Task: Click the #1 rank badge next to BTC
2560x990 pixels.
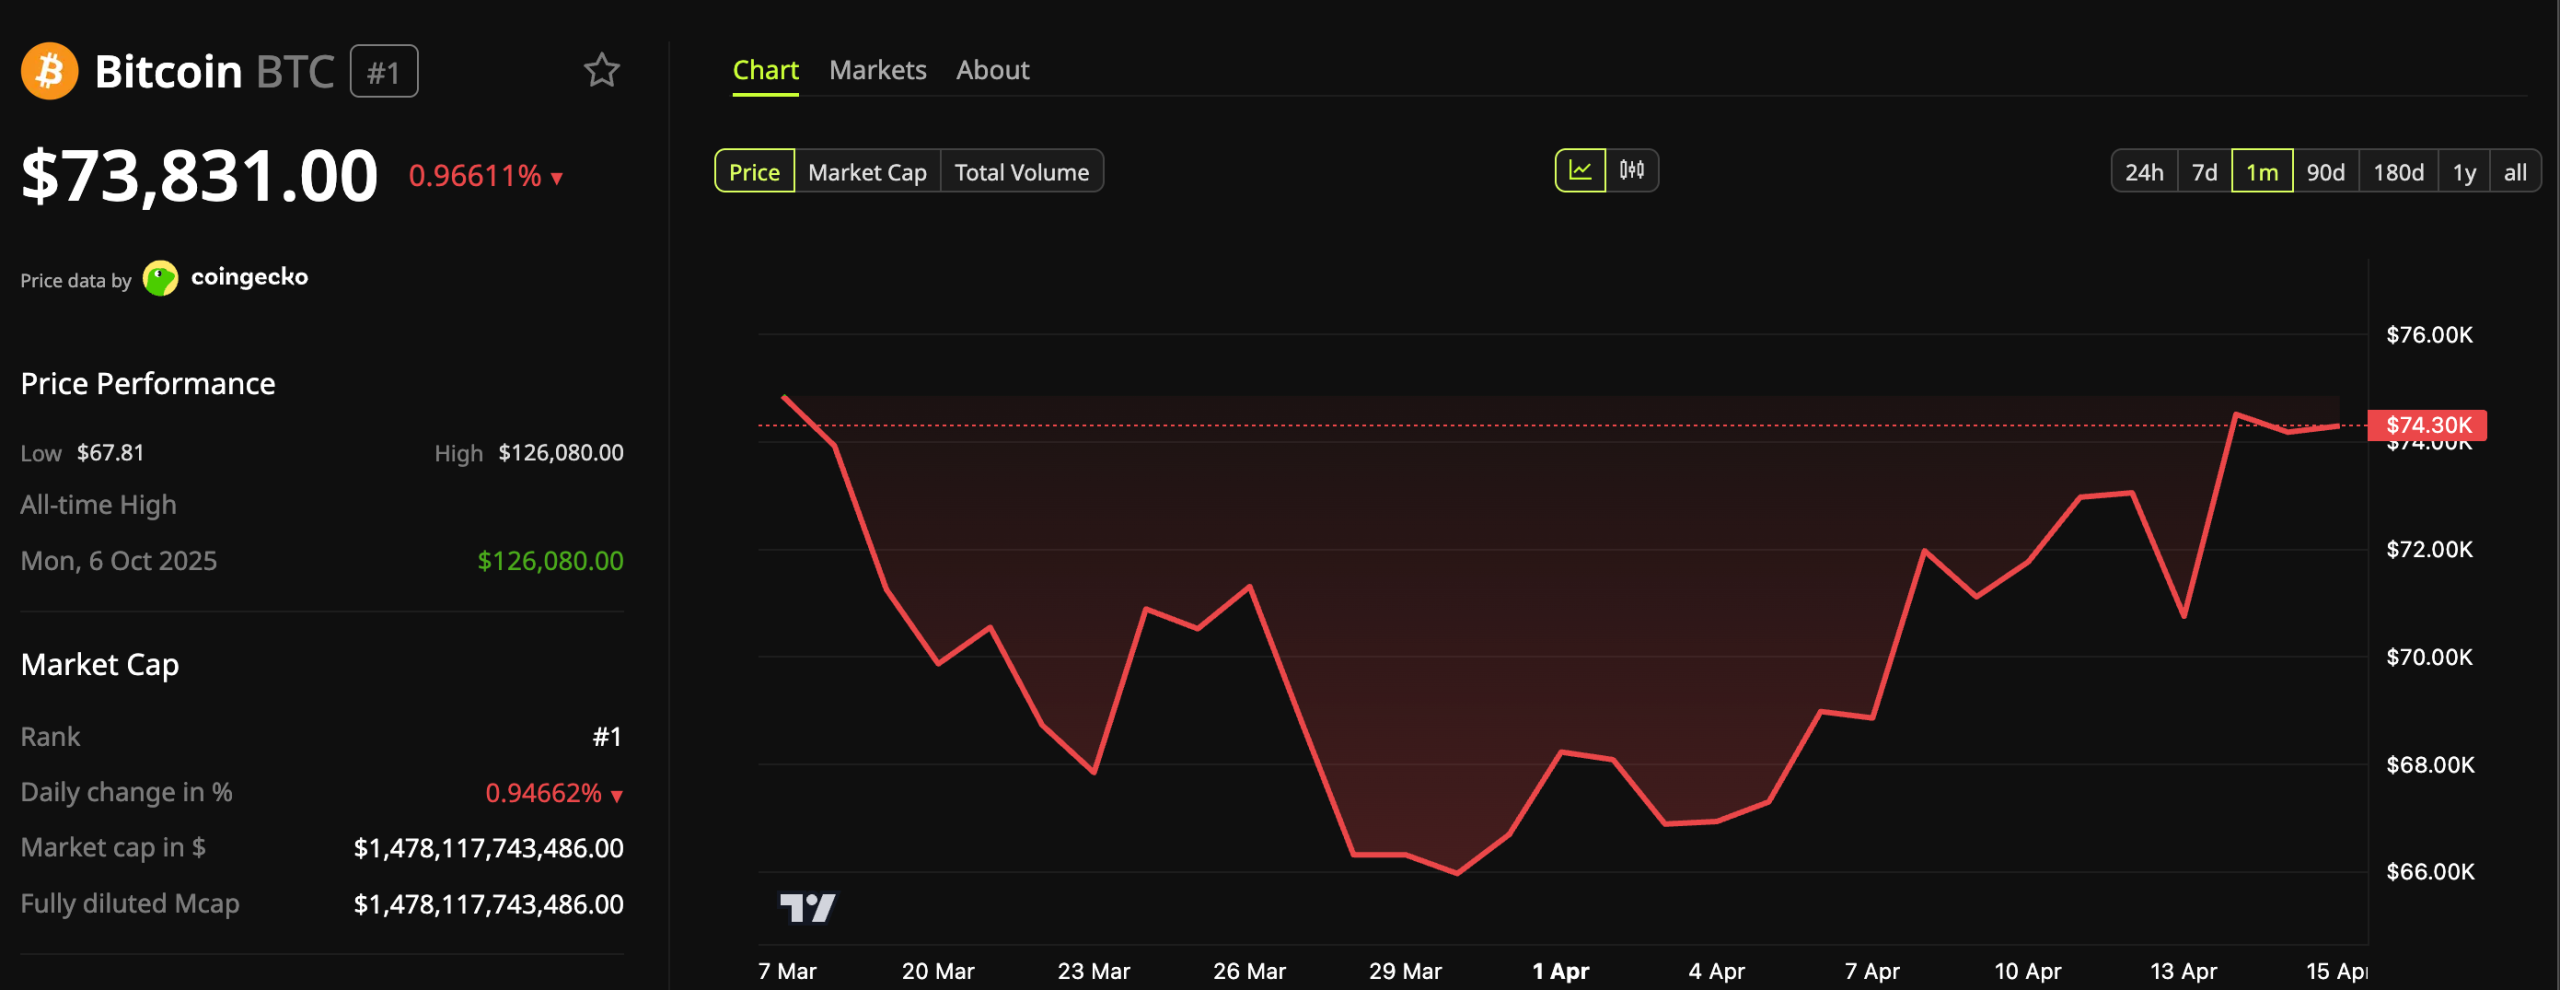Action: pos(386,71)
